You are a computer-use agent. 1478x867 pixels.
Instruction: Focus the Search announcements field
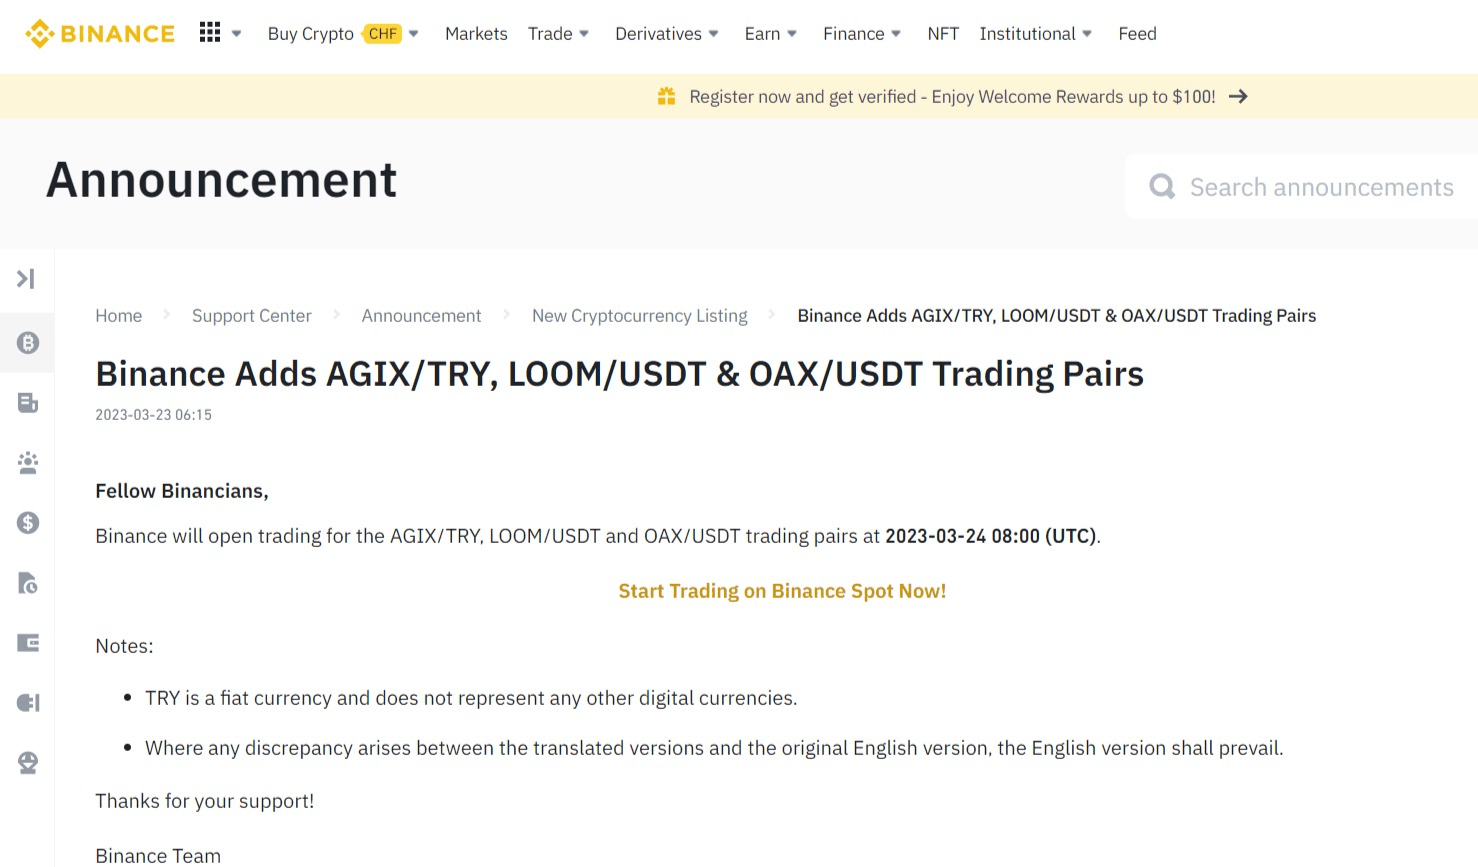(x=1302, y=187)
